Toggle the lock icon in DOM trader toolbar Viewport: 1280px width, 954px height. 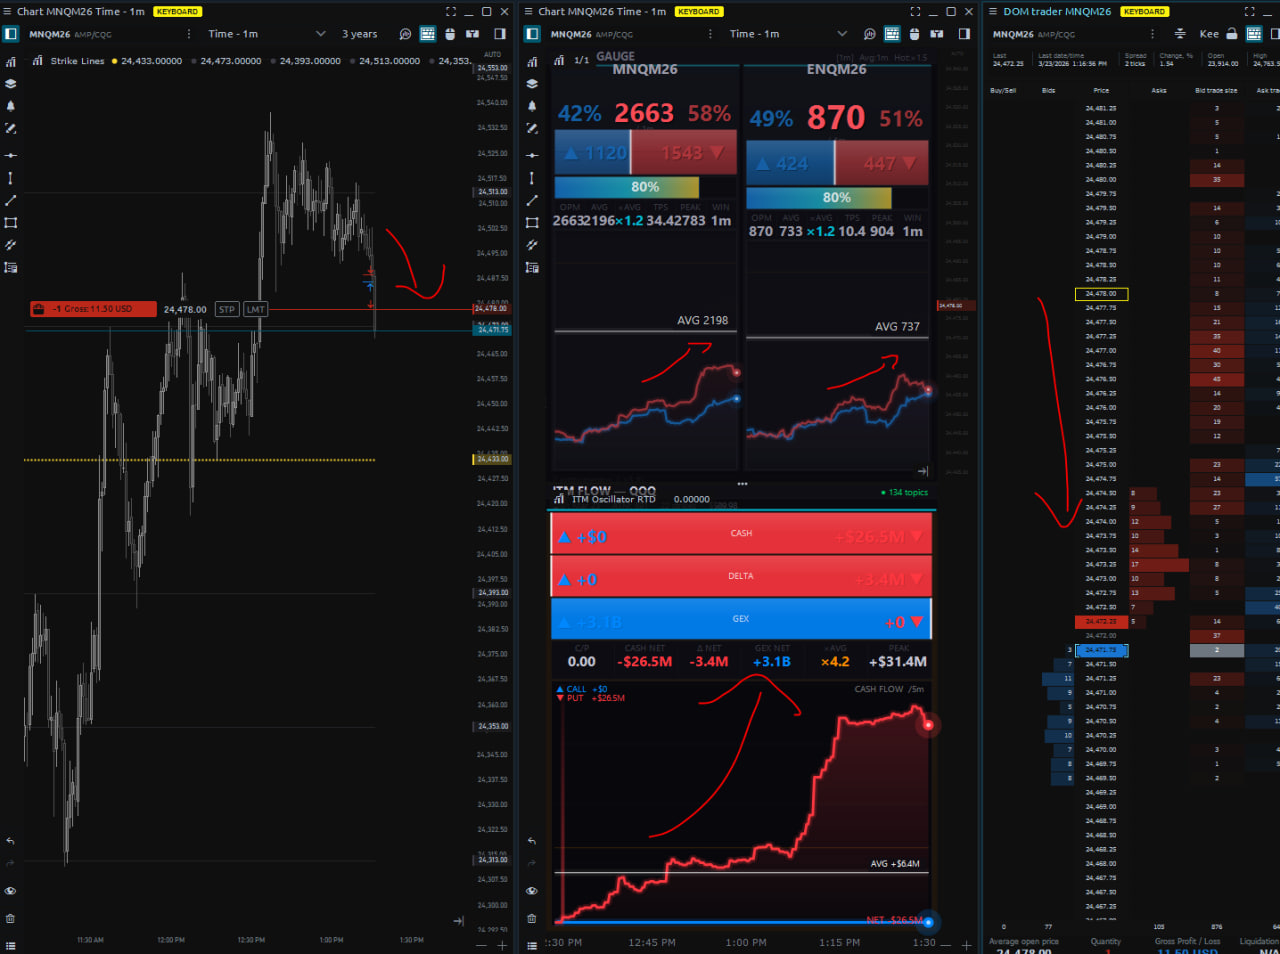point(1232,34)
